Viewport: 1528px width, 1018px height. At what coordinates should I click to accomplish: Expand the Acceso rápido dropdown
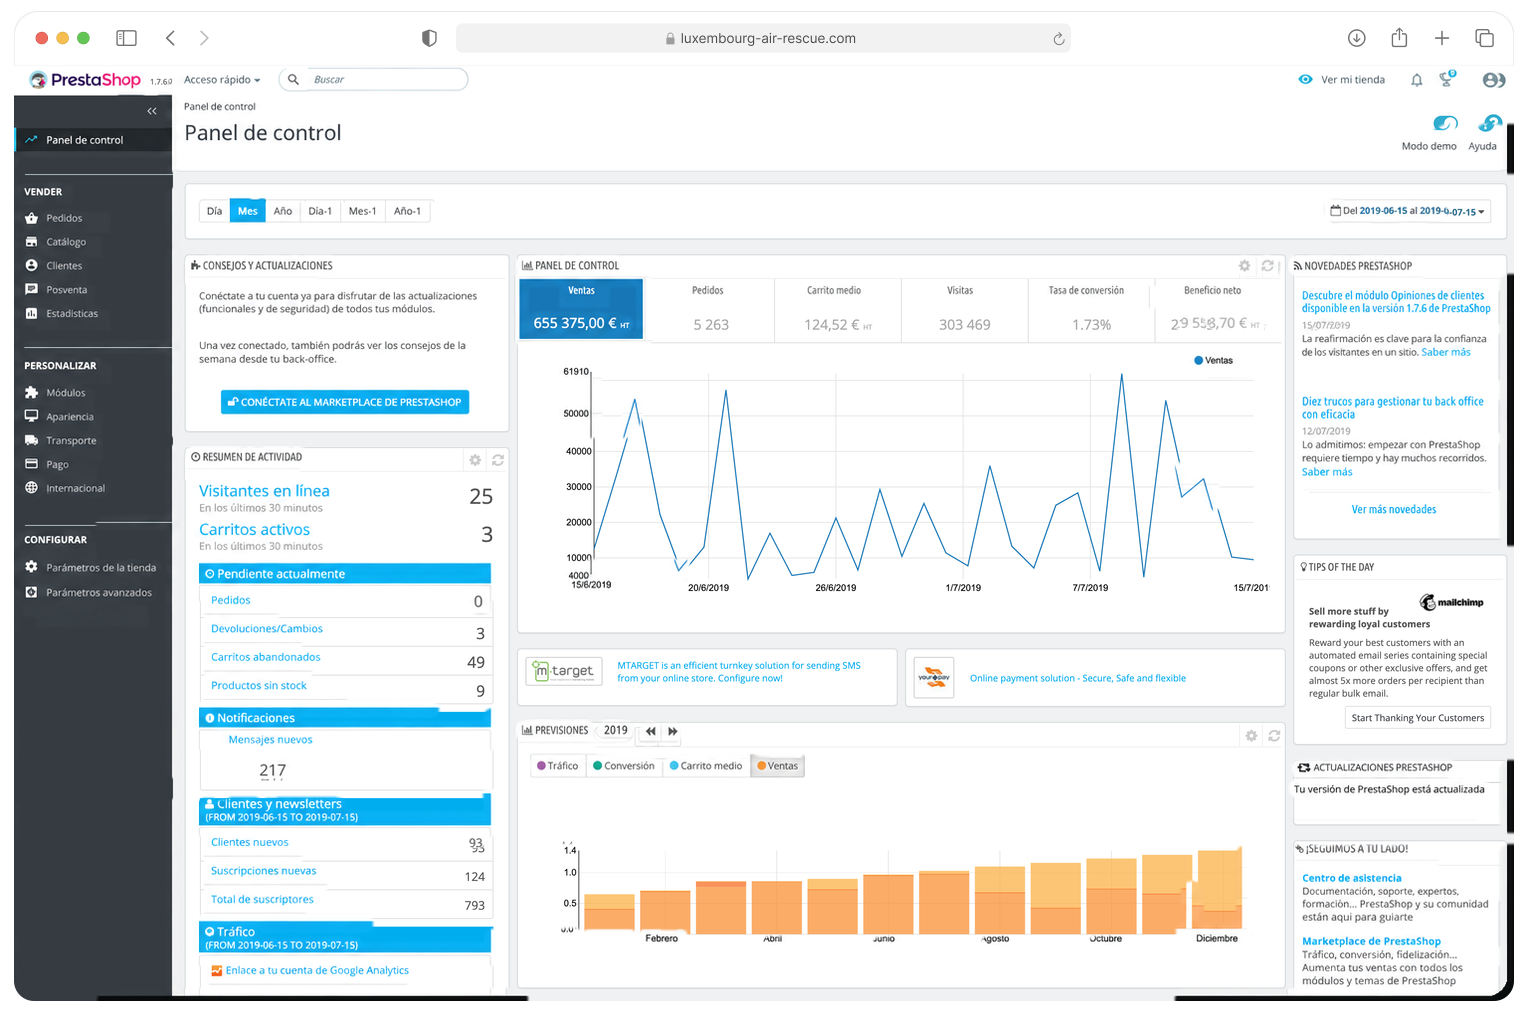[x=222, y=80]
